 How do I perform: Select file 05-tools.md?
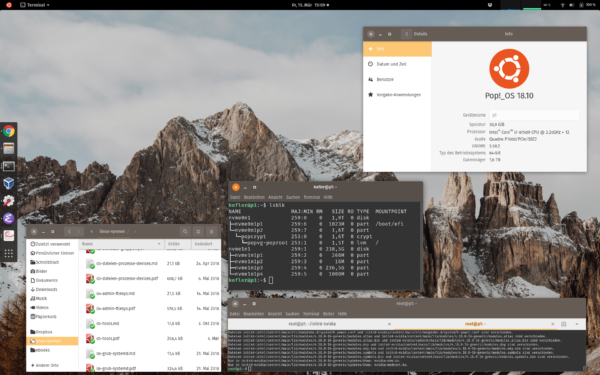click(150, 324)
